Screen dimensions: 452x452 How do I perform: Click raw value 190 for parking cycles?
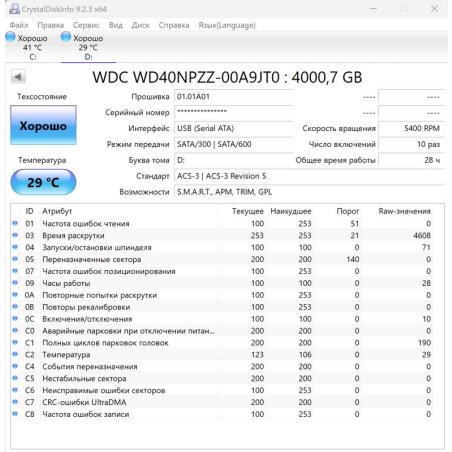tap(425, 343)
